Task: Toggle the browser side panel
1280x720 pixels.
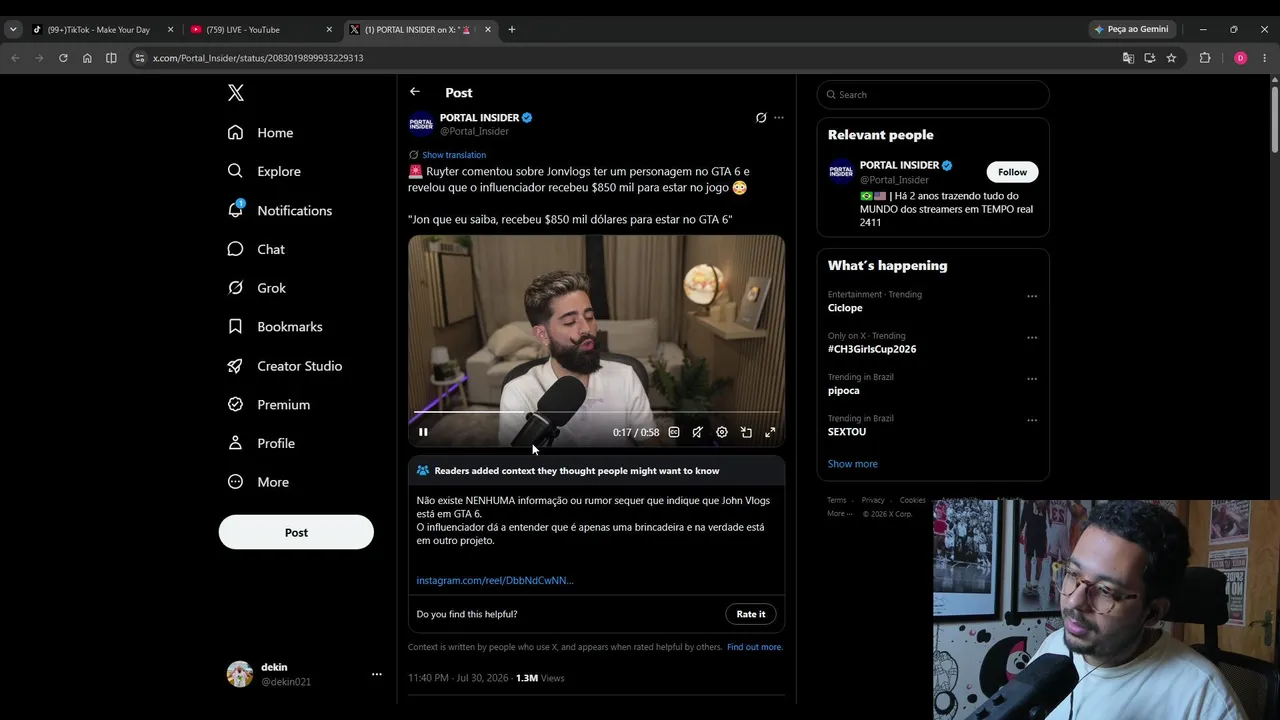Action: tap(111, 58)
